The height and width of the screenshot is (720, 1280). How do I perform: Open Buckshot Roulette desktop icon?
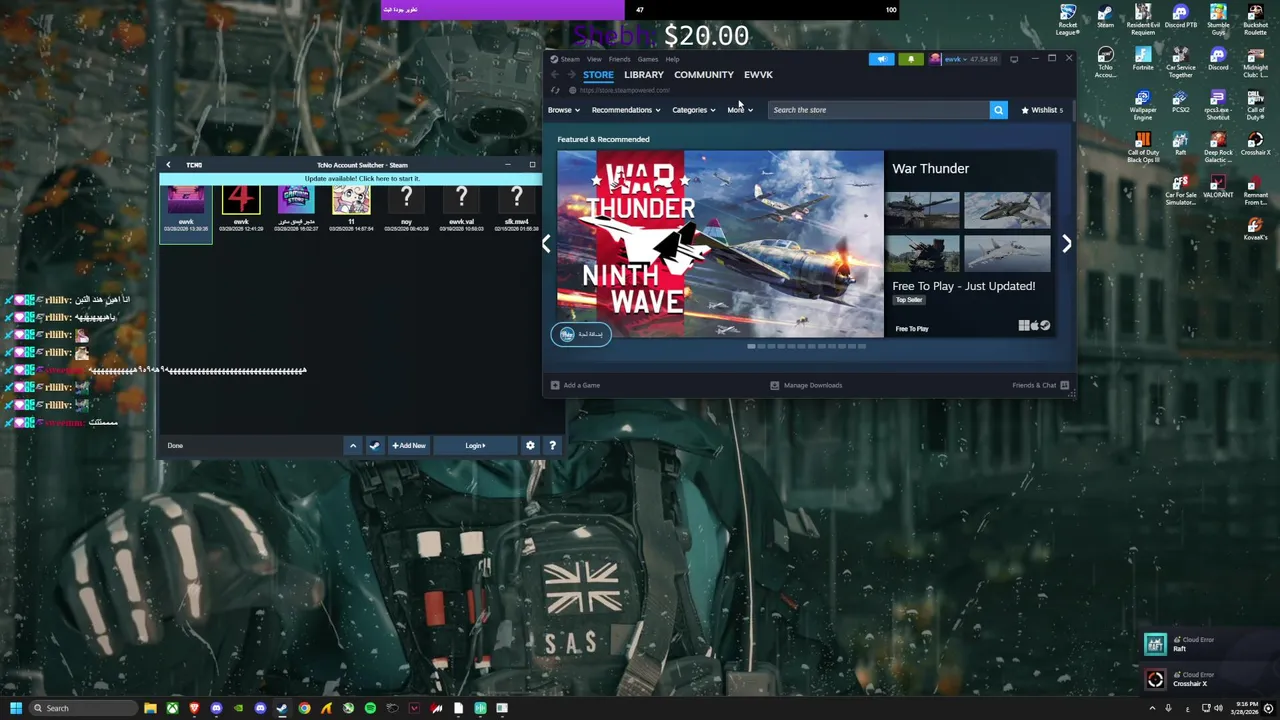[1255, 19]
